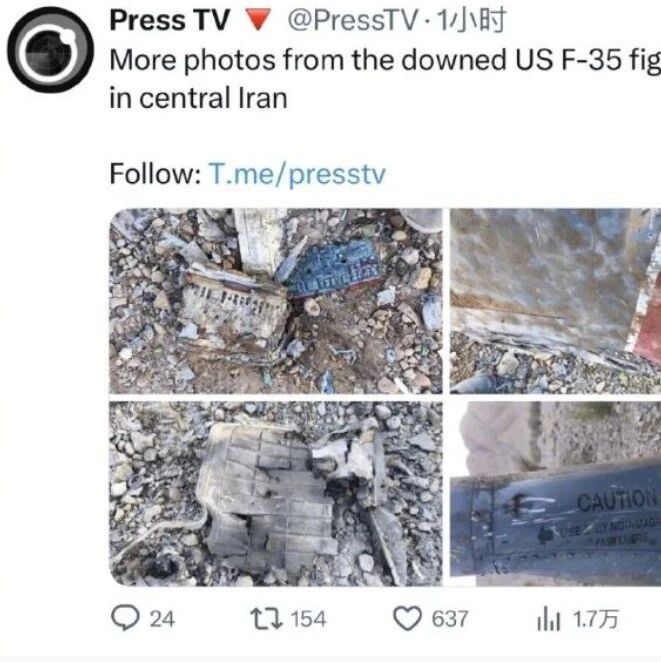Click the tweet text about the downed F-35
Screen dimensions: 661x662
pos(385,79)
